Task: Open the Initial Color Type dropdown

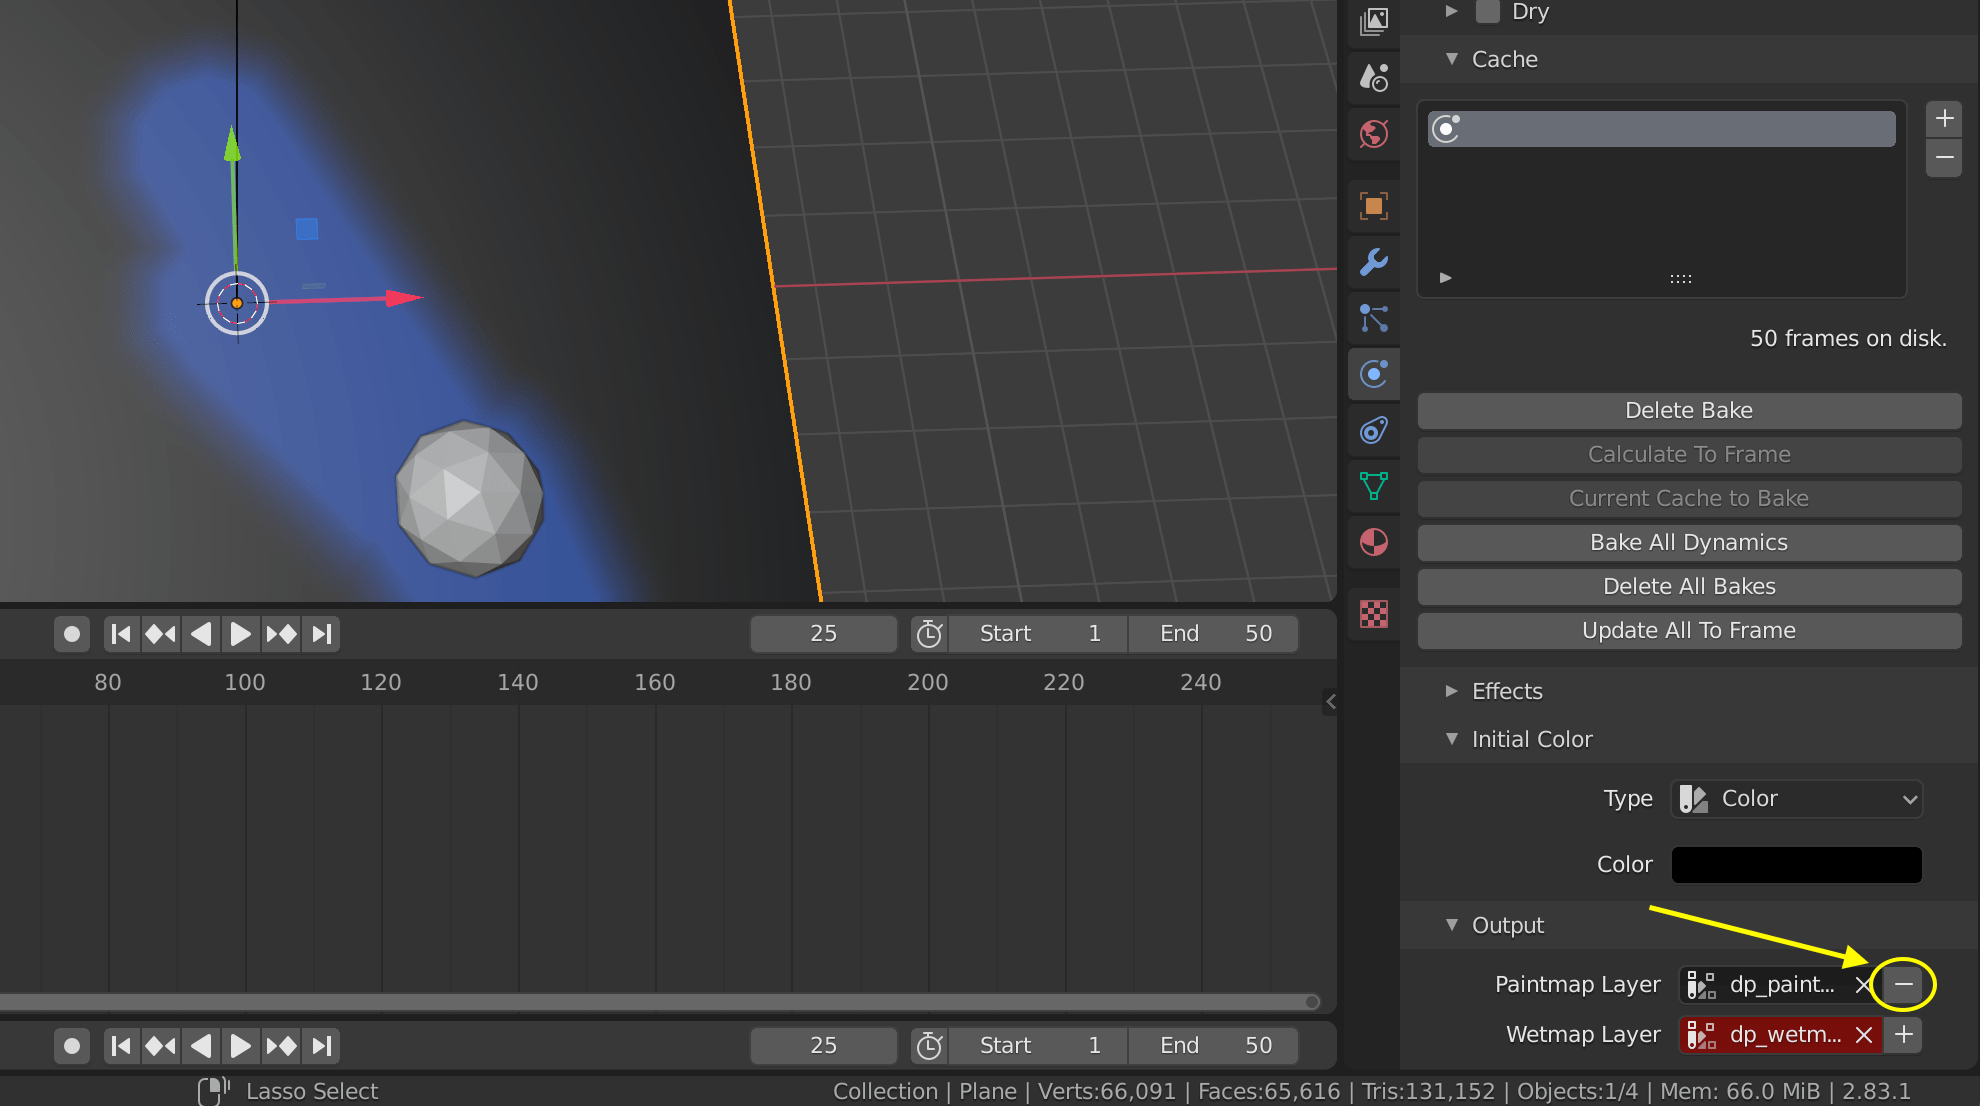Action: (x=1795, y=798)
